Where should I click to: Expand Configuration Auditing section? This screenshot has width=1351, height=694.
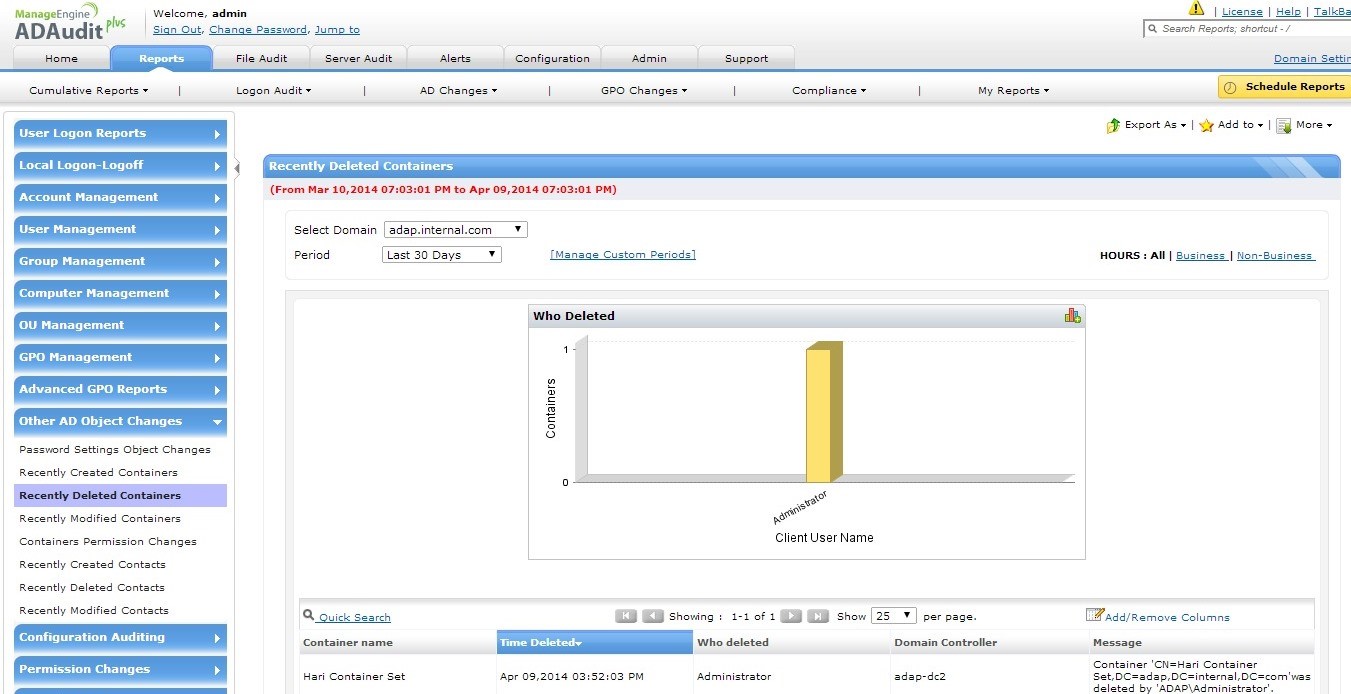coord(121,638)
